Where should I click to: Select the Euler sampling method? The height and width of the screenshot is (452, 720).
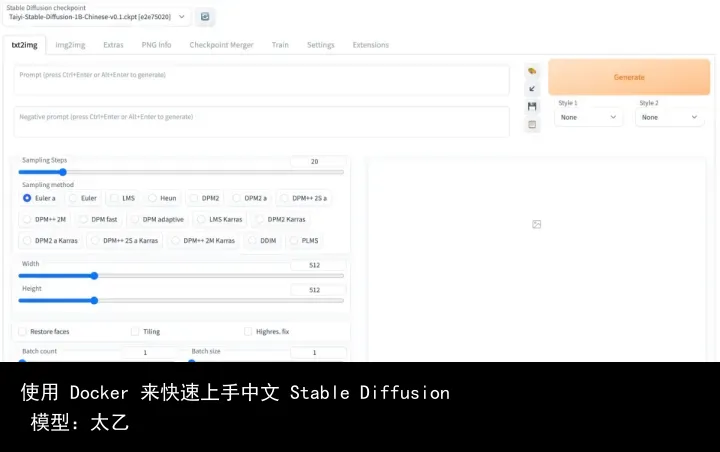tap(83, 198)
